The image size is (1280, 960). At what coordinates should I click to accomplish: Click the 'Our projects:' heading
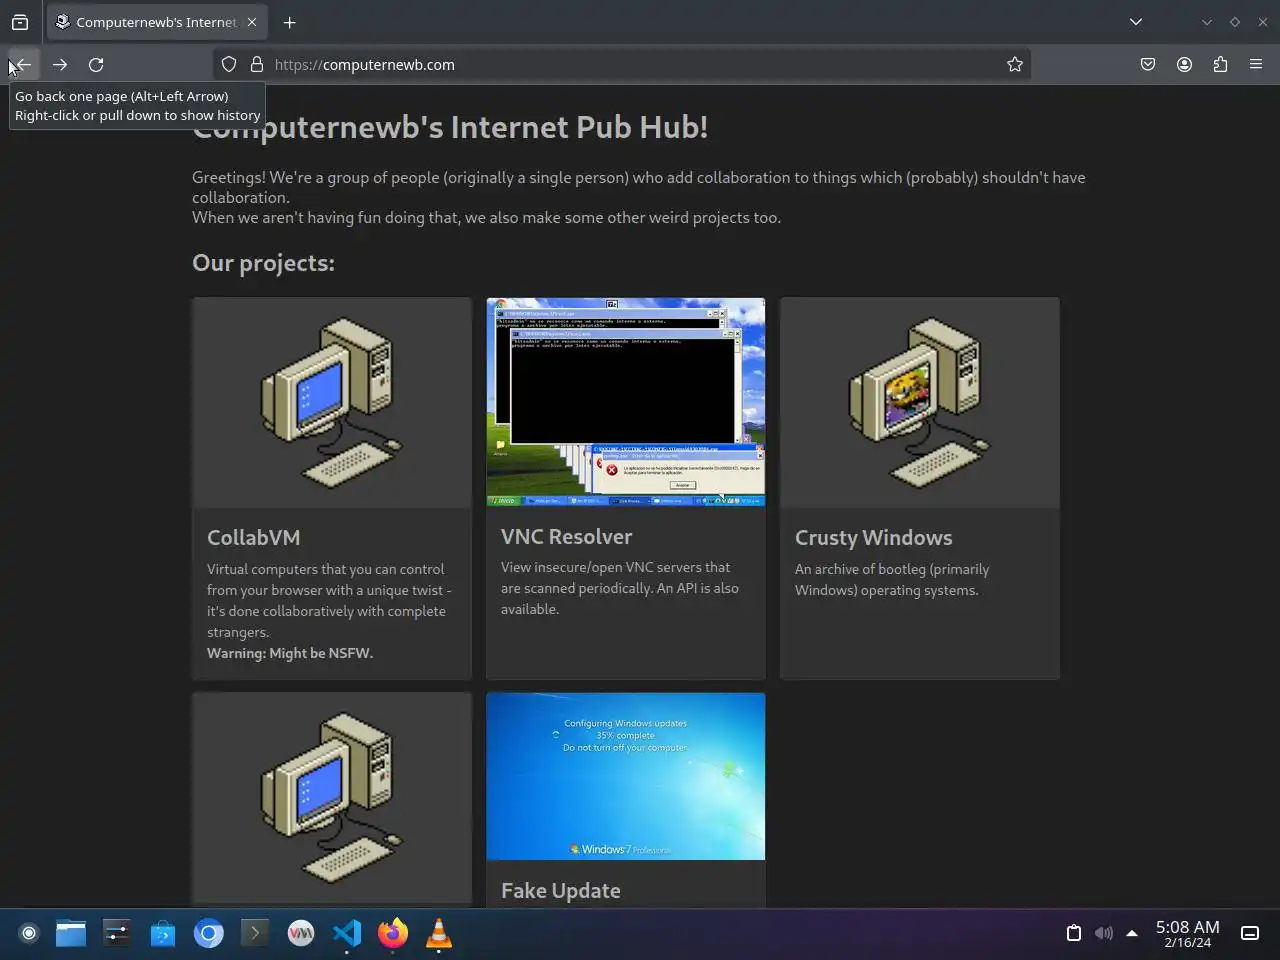[263, 262]
